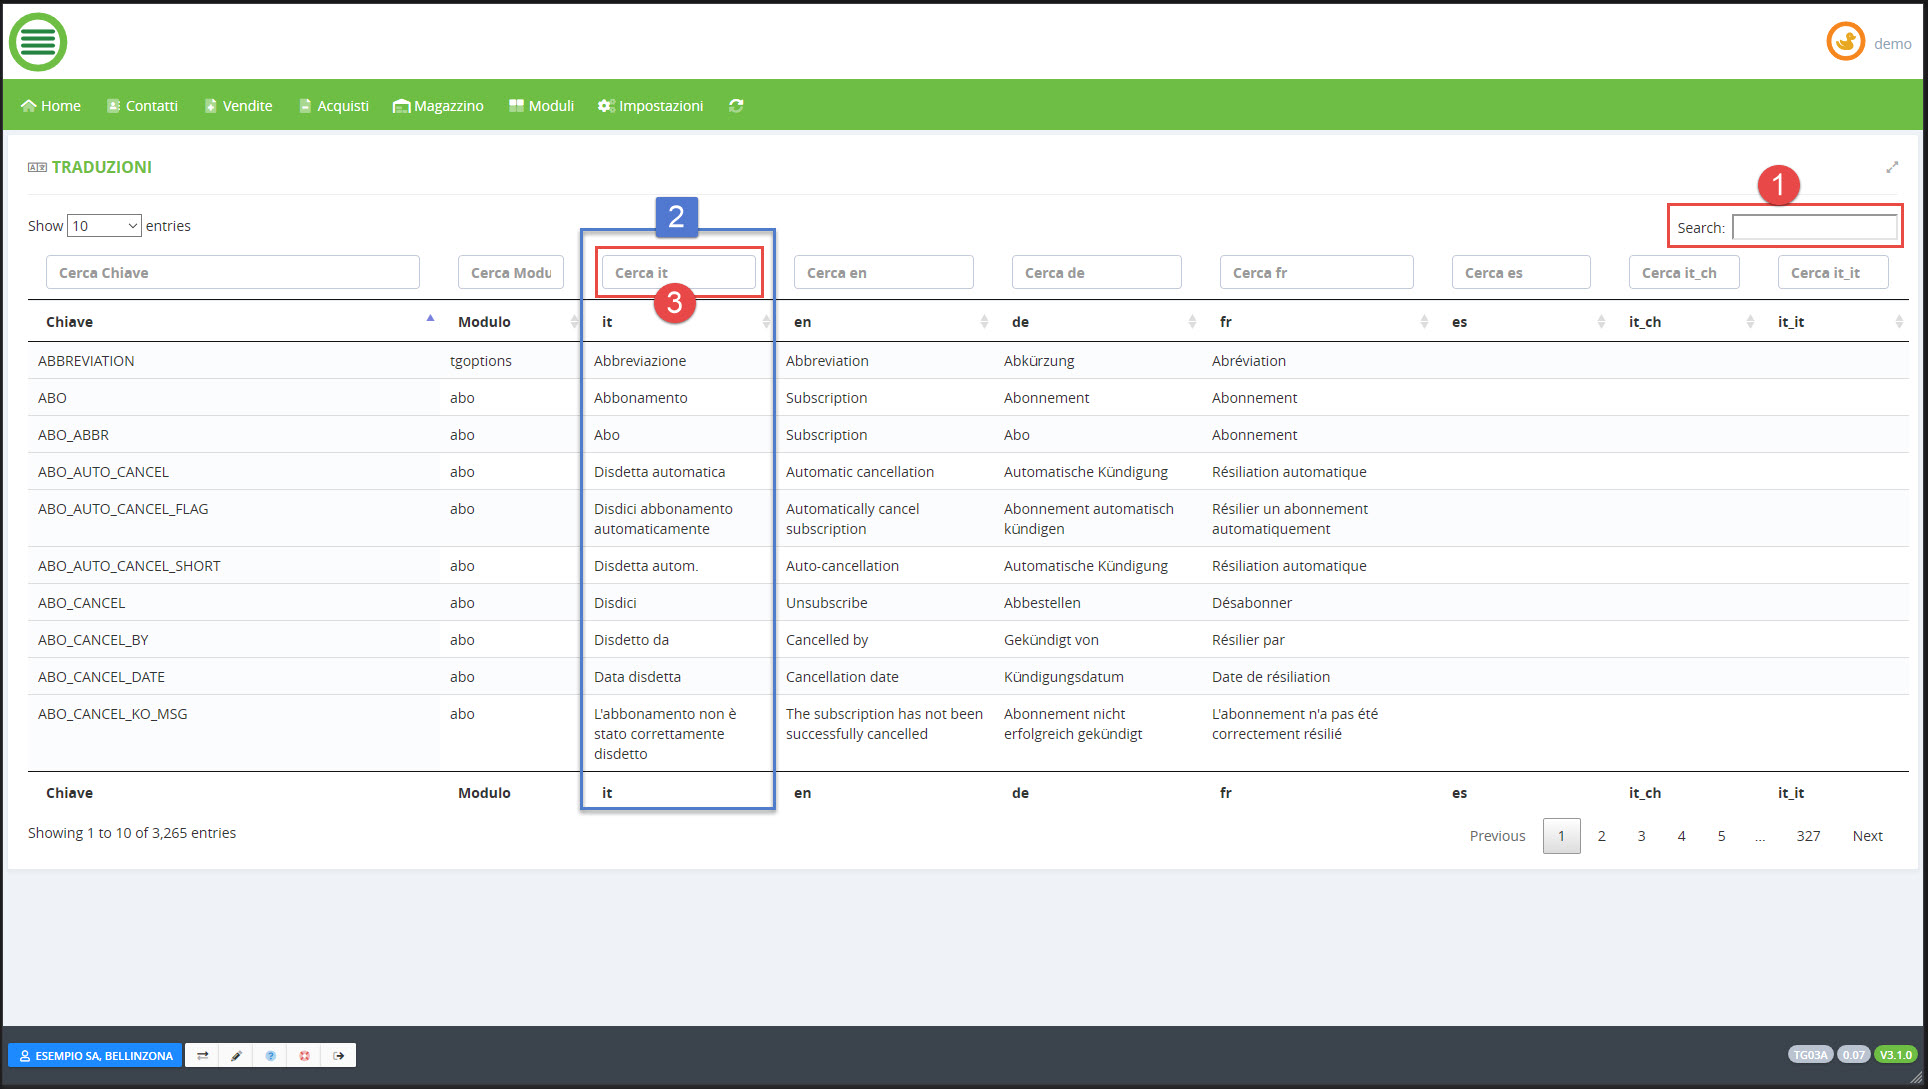Go to the Next page
Screen dimensions: 1928x1089
pos(1866,835)
